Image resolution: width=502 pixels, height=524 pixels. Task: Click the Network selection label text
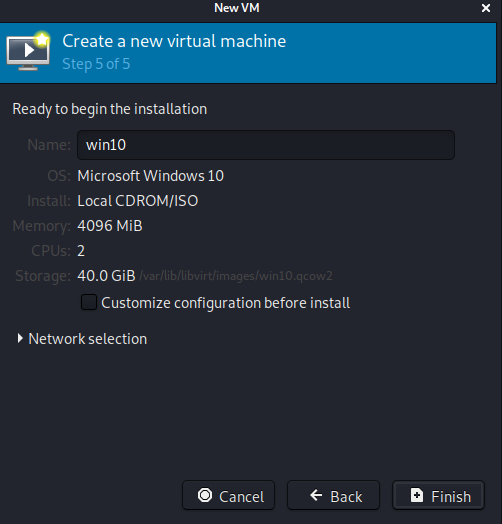[x=88, y=339]
